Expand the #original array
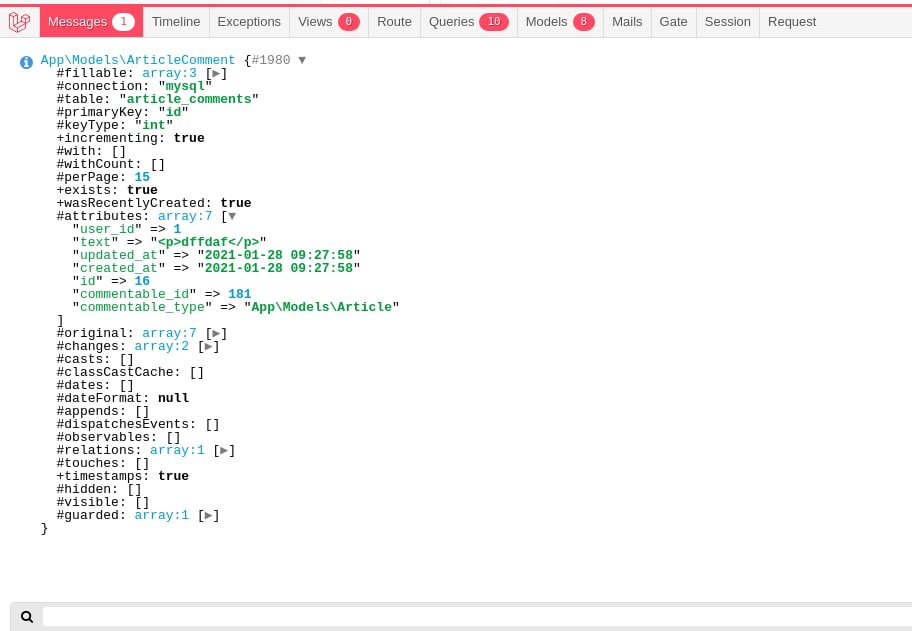Viewport: 912px width, 631px height. pos(216,333)
